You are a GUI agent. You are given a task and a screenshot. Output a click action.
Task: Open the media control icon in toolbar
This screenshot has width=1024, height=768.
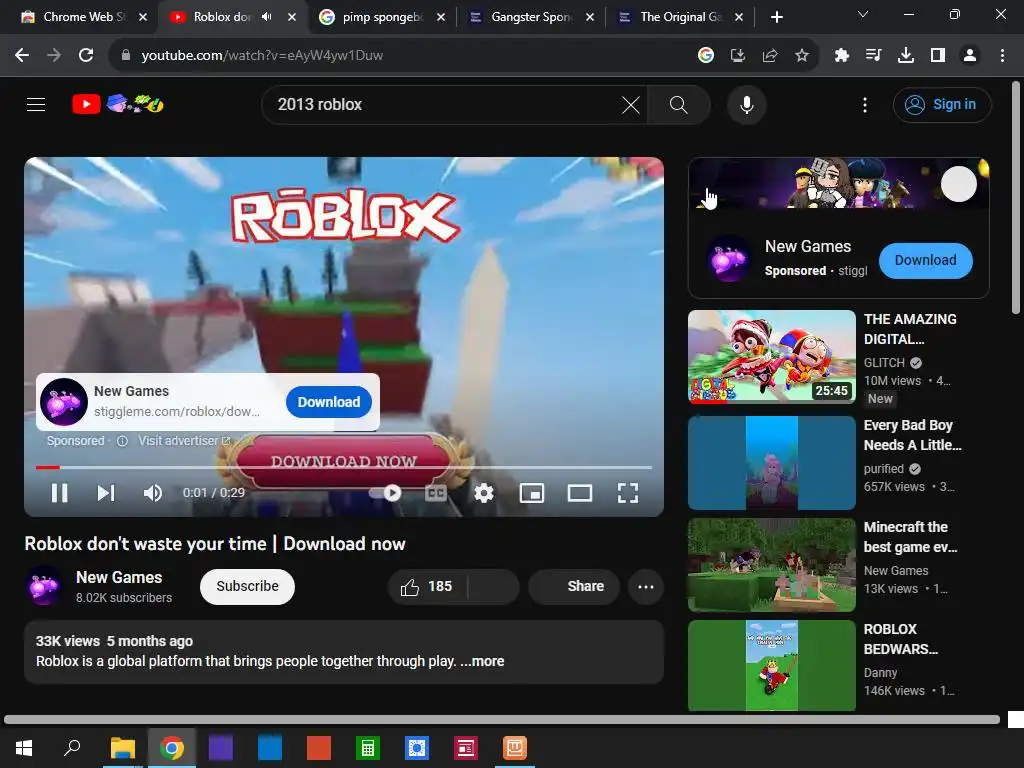pos(873,56)
